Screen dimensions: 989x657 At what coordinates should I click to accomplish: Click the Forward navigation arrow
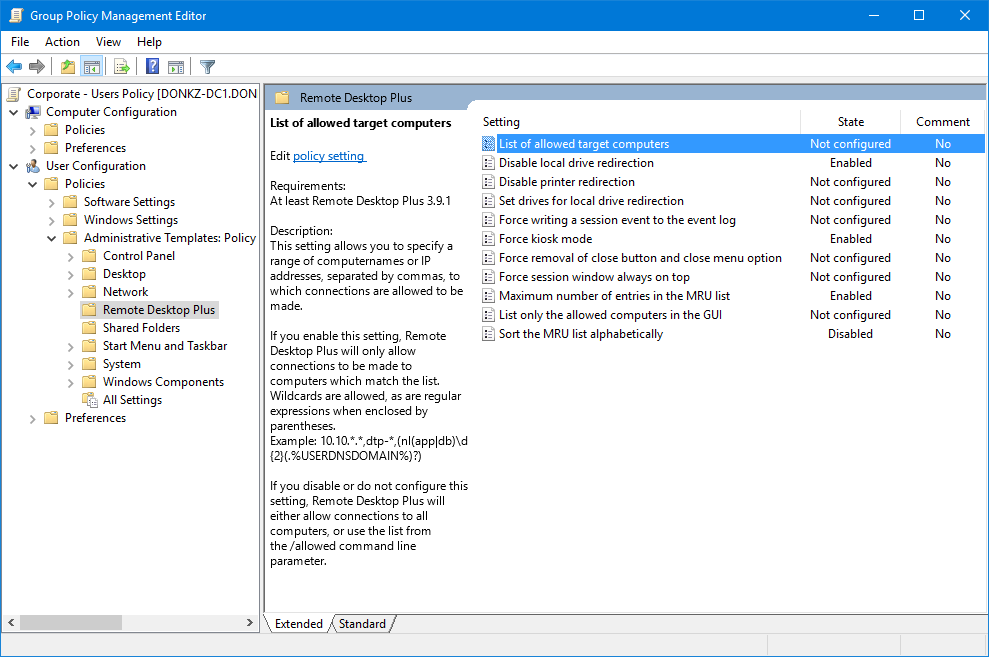click(37, 66)
